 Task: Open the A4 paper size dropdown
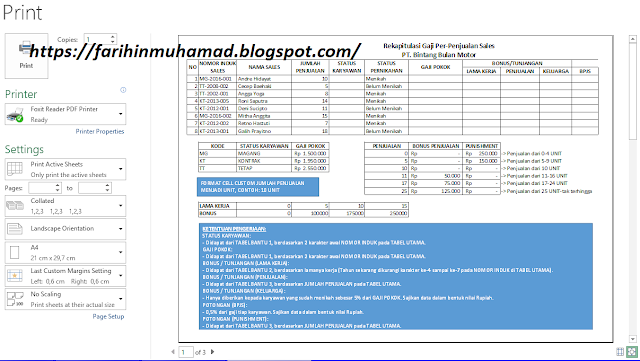point(65,252)
